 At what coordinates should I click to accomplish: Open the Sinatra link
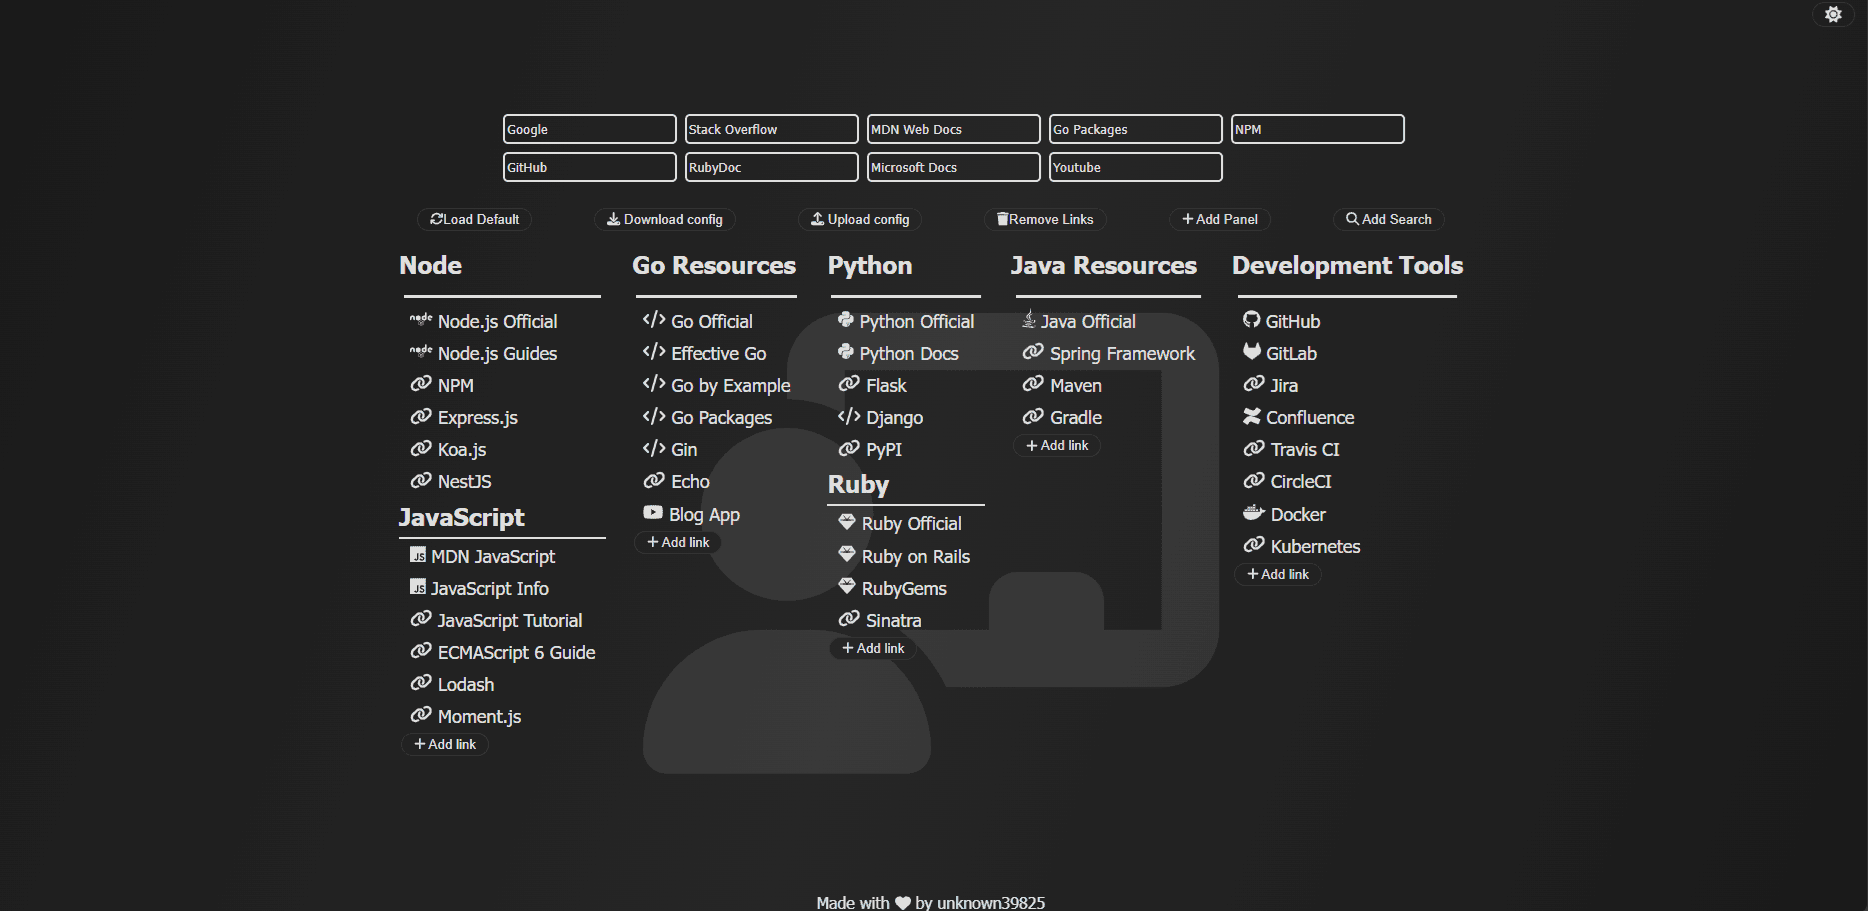pyautogui.click(x=894, y=621)
